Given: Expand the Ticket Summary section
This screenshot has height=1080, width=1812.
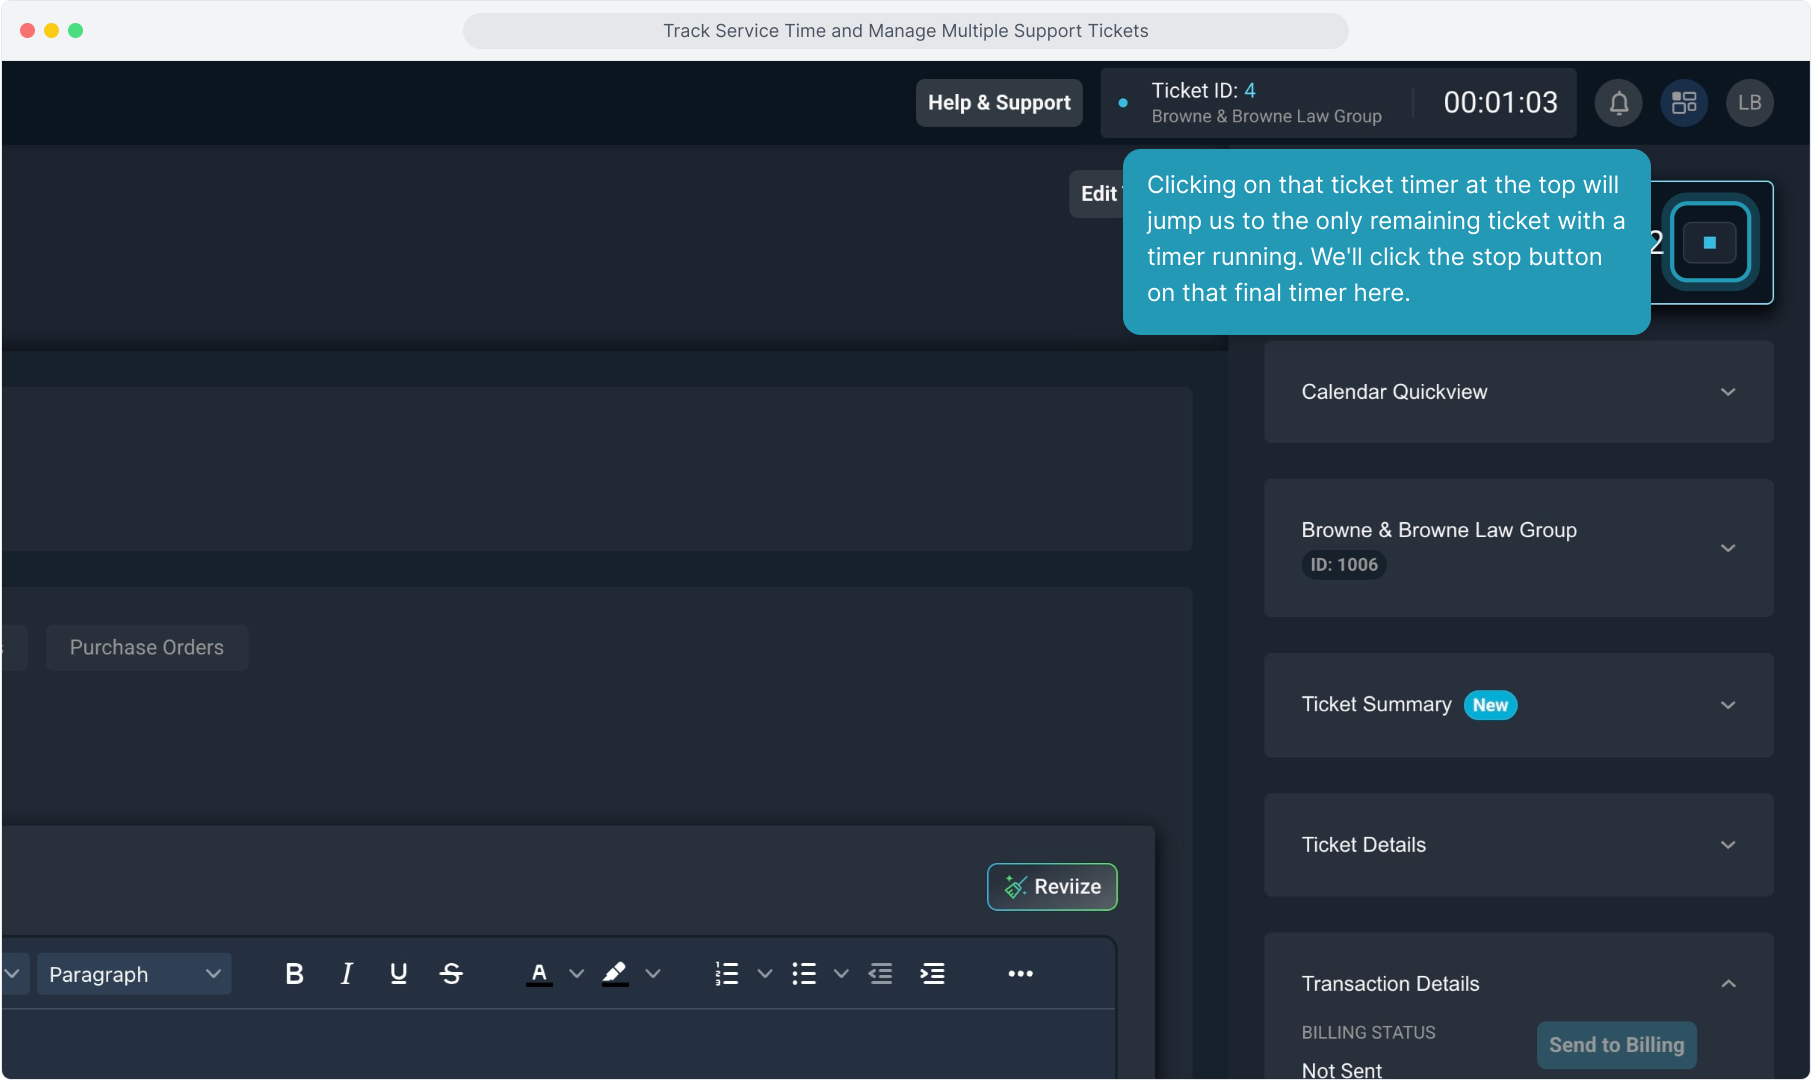Looking at the screenshot, I should click(x=1727, y=705).
